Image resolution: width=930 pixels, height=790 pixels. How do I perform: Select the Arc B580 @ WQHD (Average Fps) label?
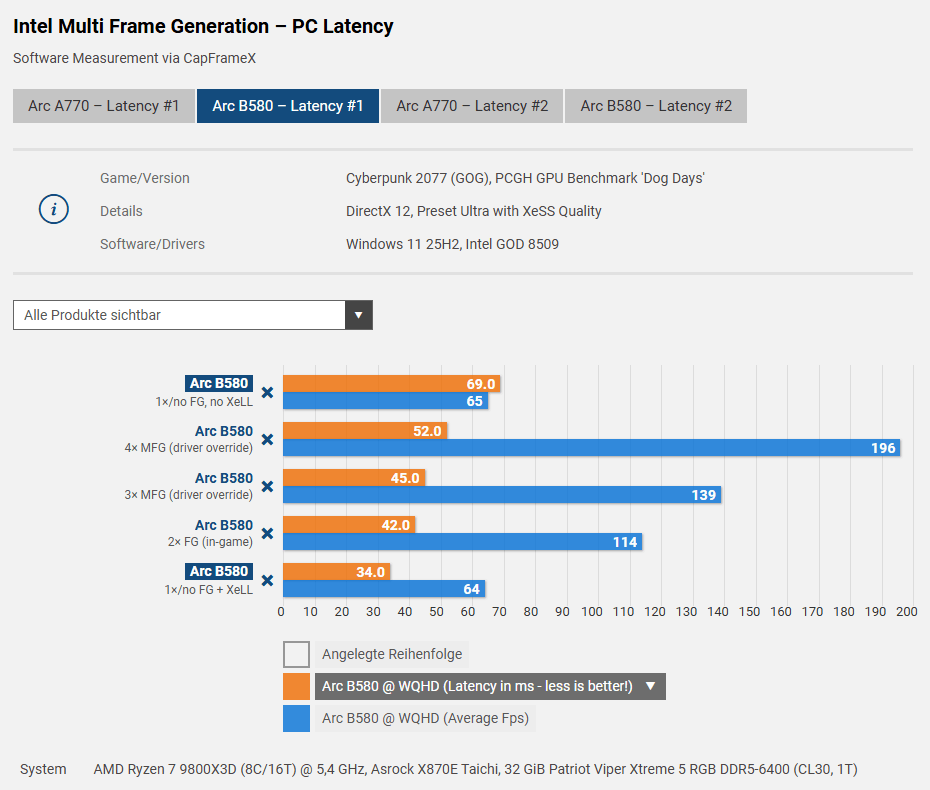pos(425,718)
